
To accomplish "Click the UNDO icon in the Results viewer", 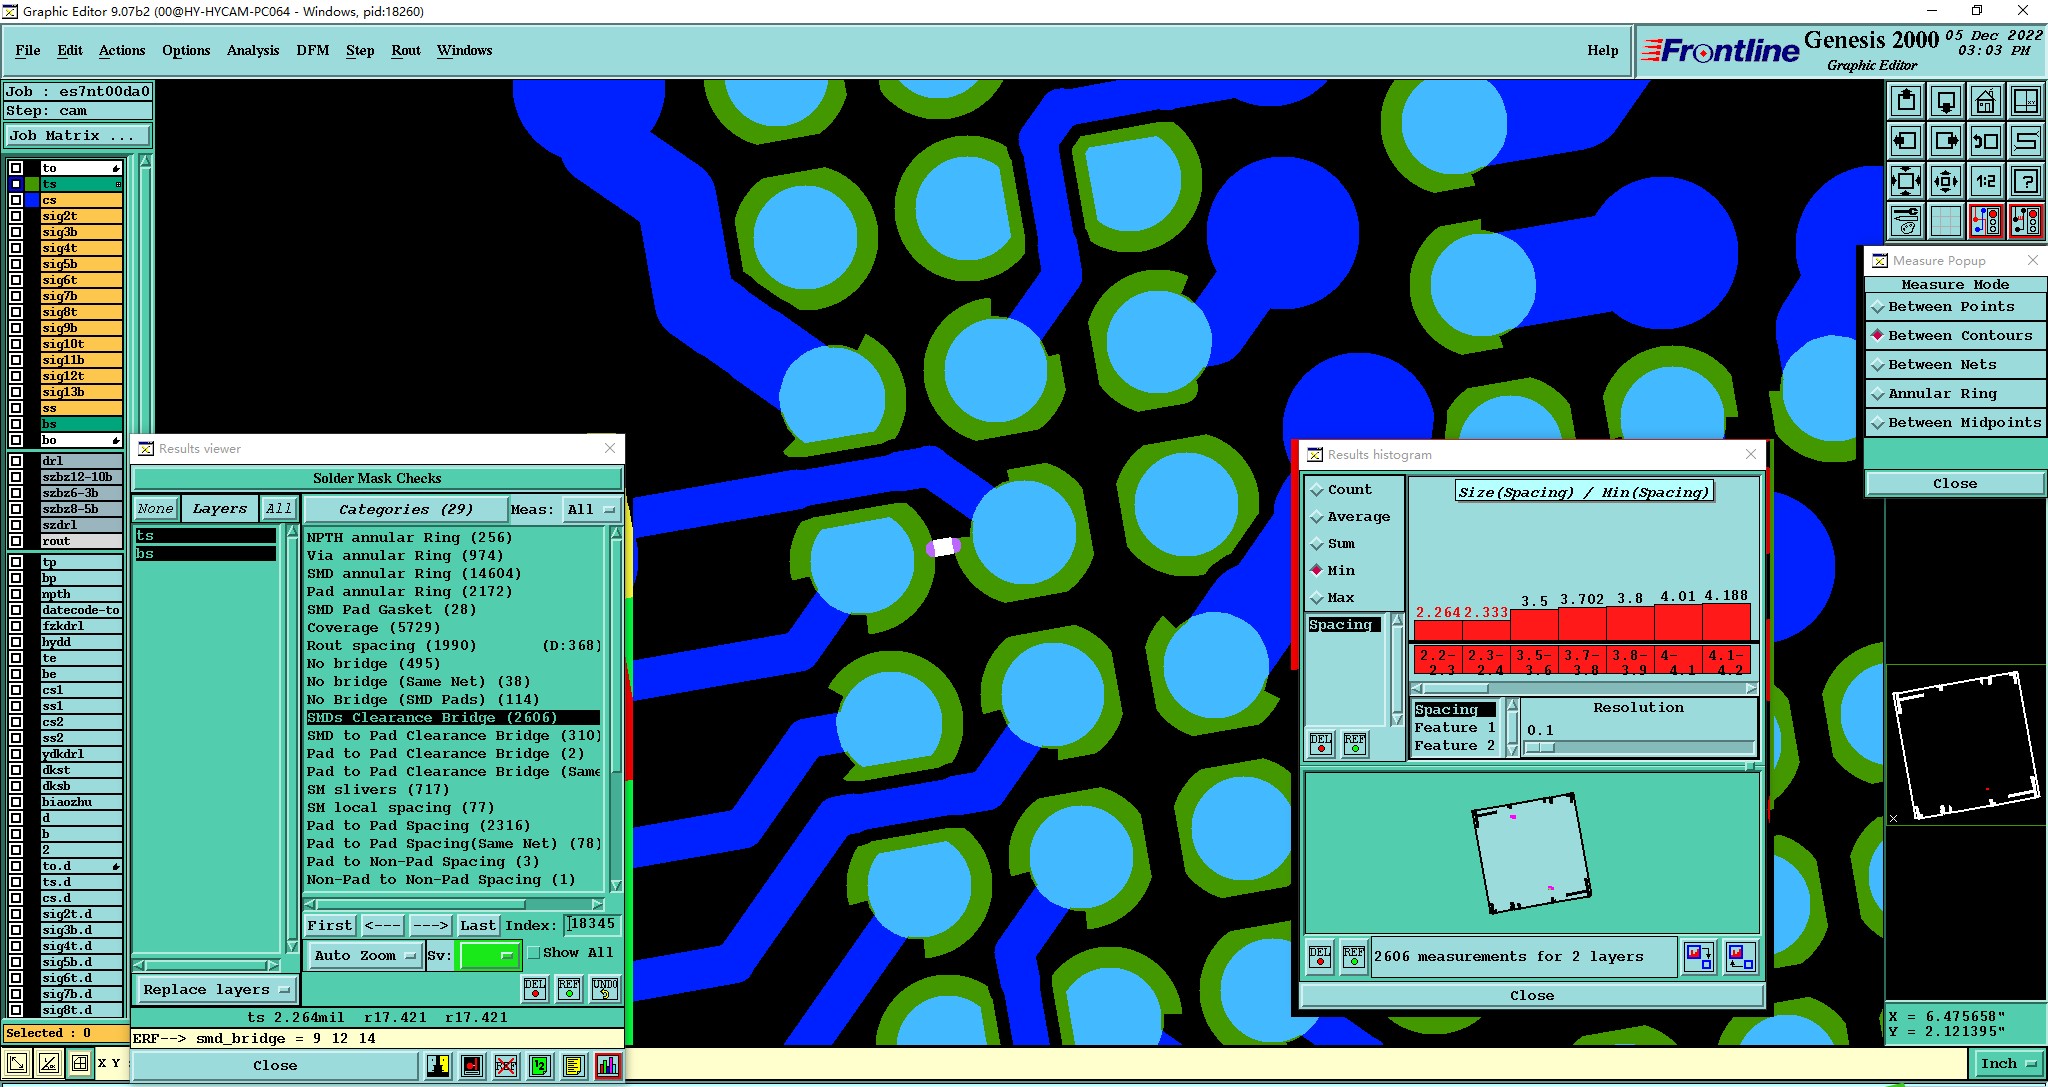I will (x=605, y=988).
